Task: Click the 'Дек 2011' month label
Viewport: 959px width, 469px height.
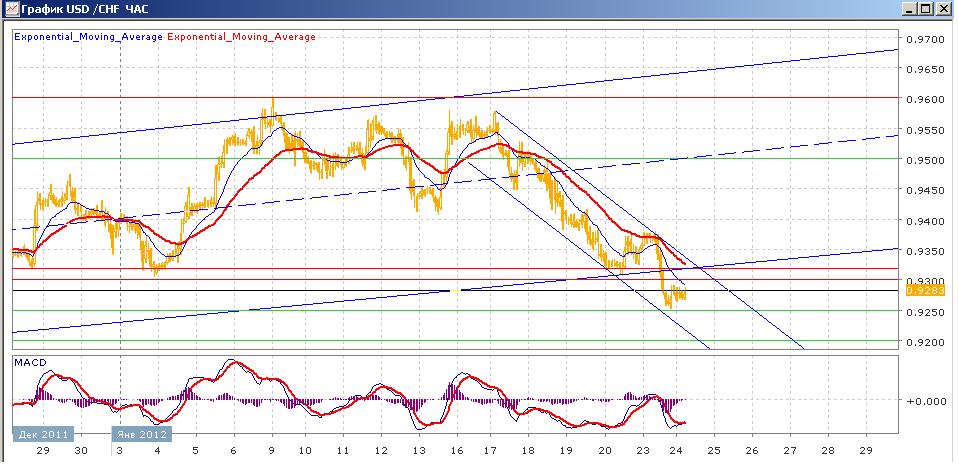Action: pyautogui.click(x=43, y=434)
